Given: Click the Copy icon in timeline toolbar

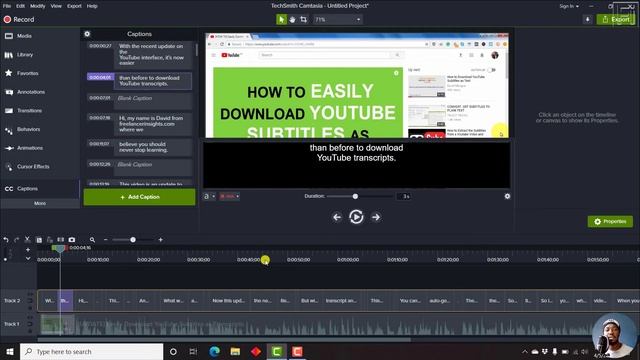Looking at the screenshot, I should [39, 240].
